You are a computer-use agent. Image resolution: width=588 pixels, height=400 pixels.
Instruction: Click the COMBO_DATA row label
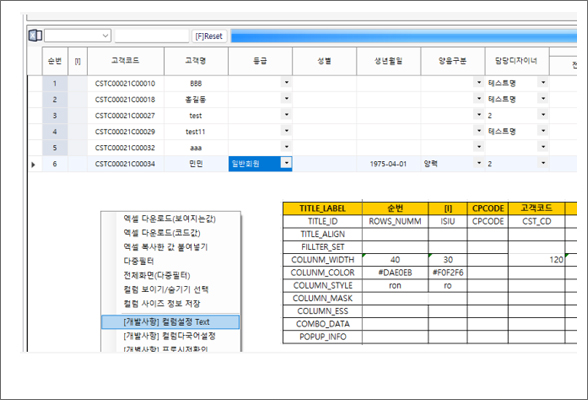322,324
